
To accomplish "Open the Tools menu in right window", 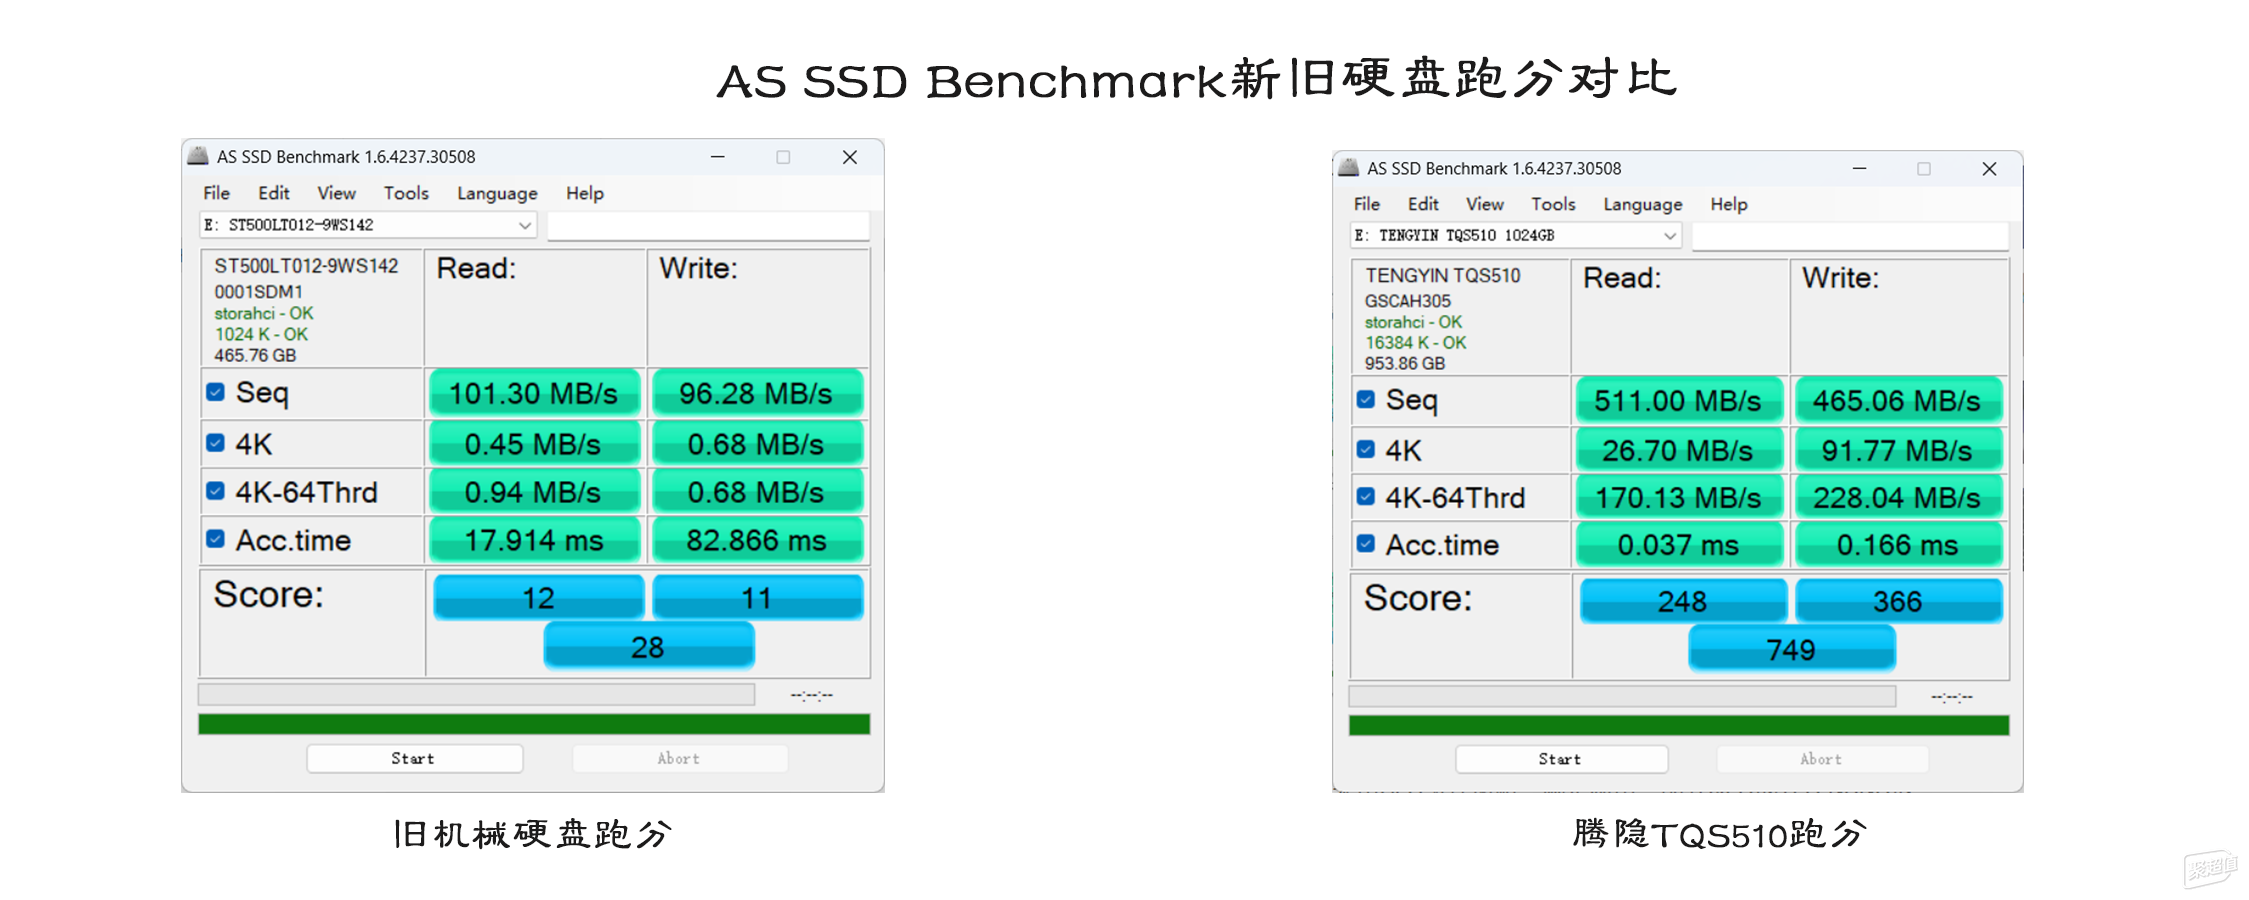I will tap(1553, 204).
